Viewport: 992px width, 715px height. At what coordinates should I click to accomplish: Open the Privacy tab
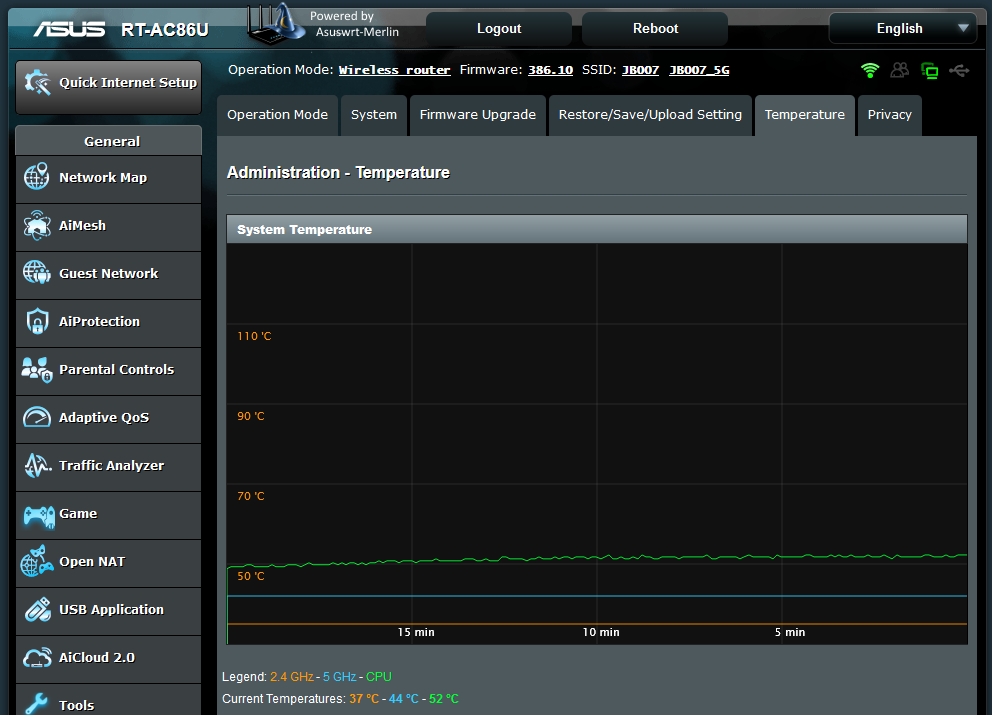[x=890, y=115]
